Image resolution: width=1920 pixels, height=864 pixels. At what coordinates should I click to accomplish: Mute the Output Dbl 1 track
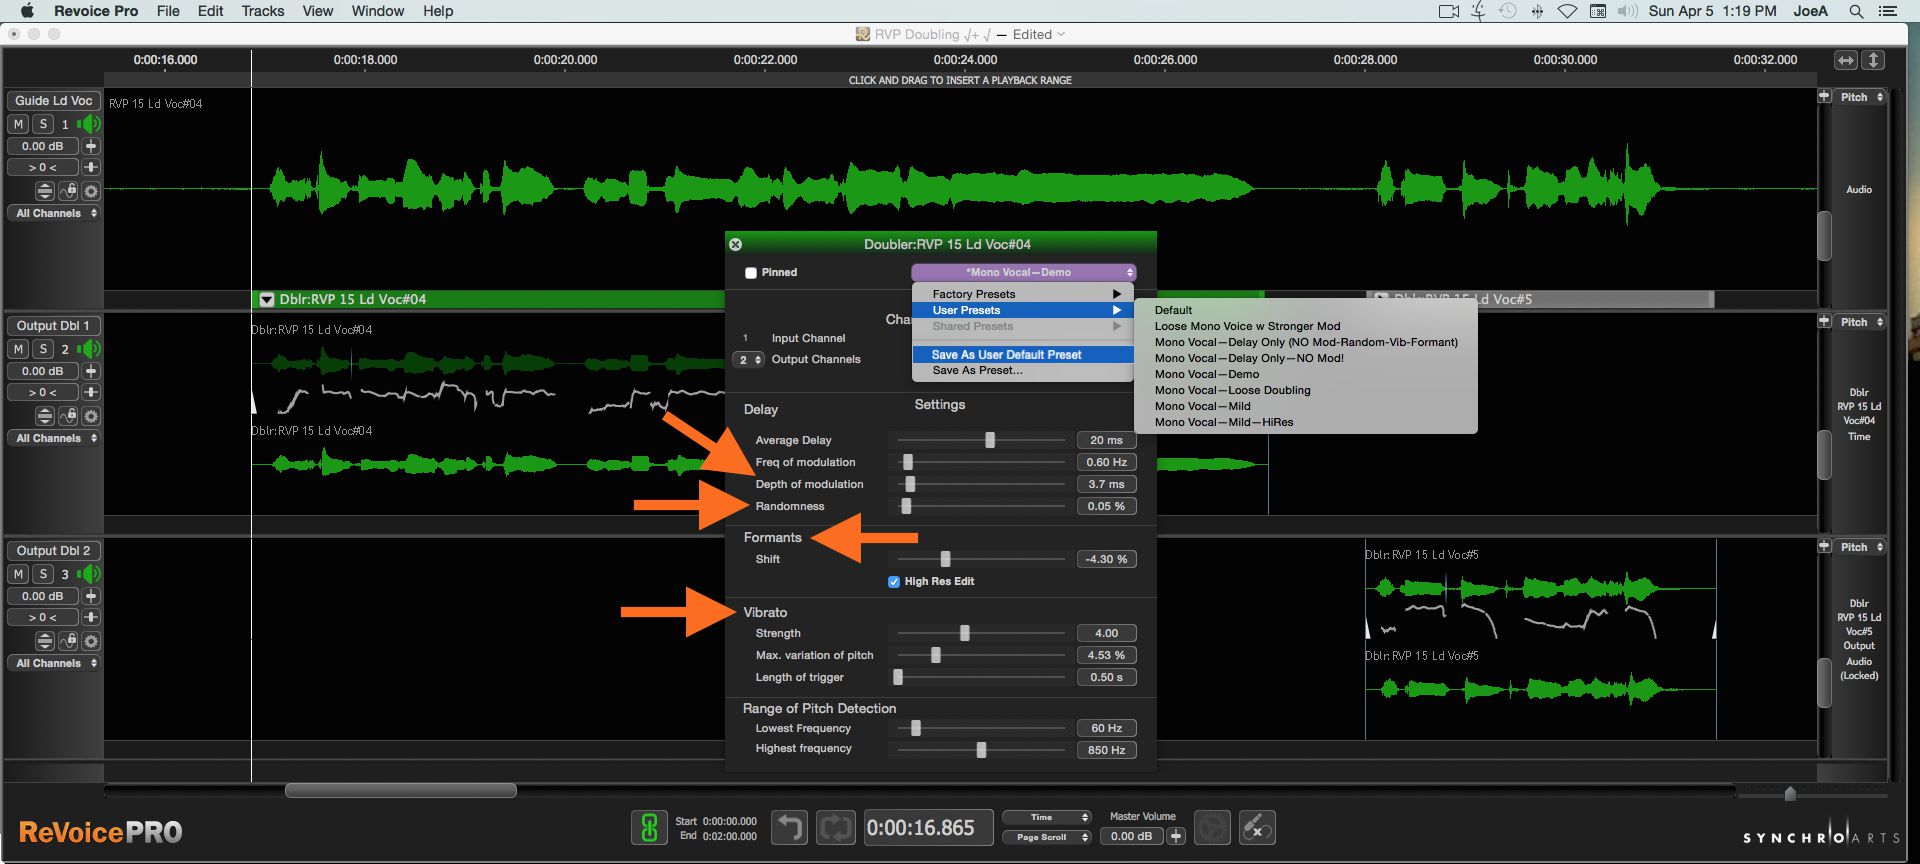pyautogui.click(x=18, y=349)
